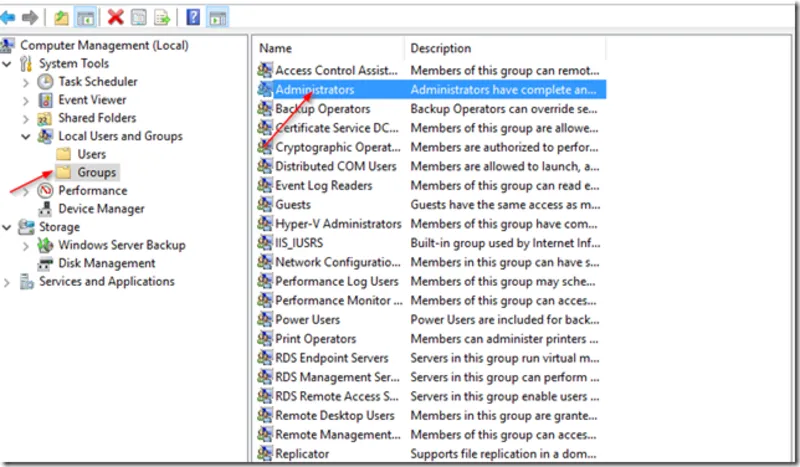The image size is (800, 467).
Task: Toggle the Show/Hide Console Tree button
Action: click(85, 17)
